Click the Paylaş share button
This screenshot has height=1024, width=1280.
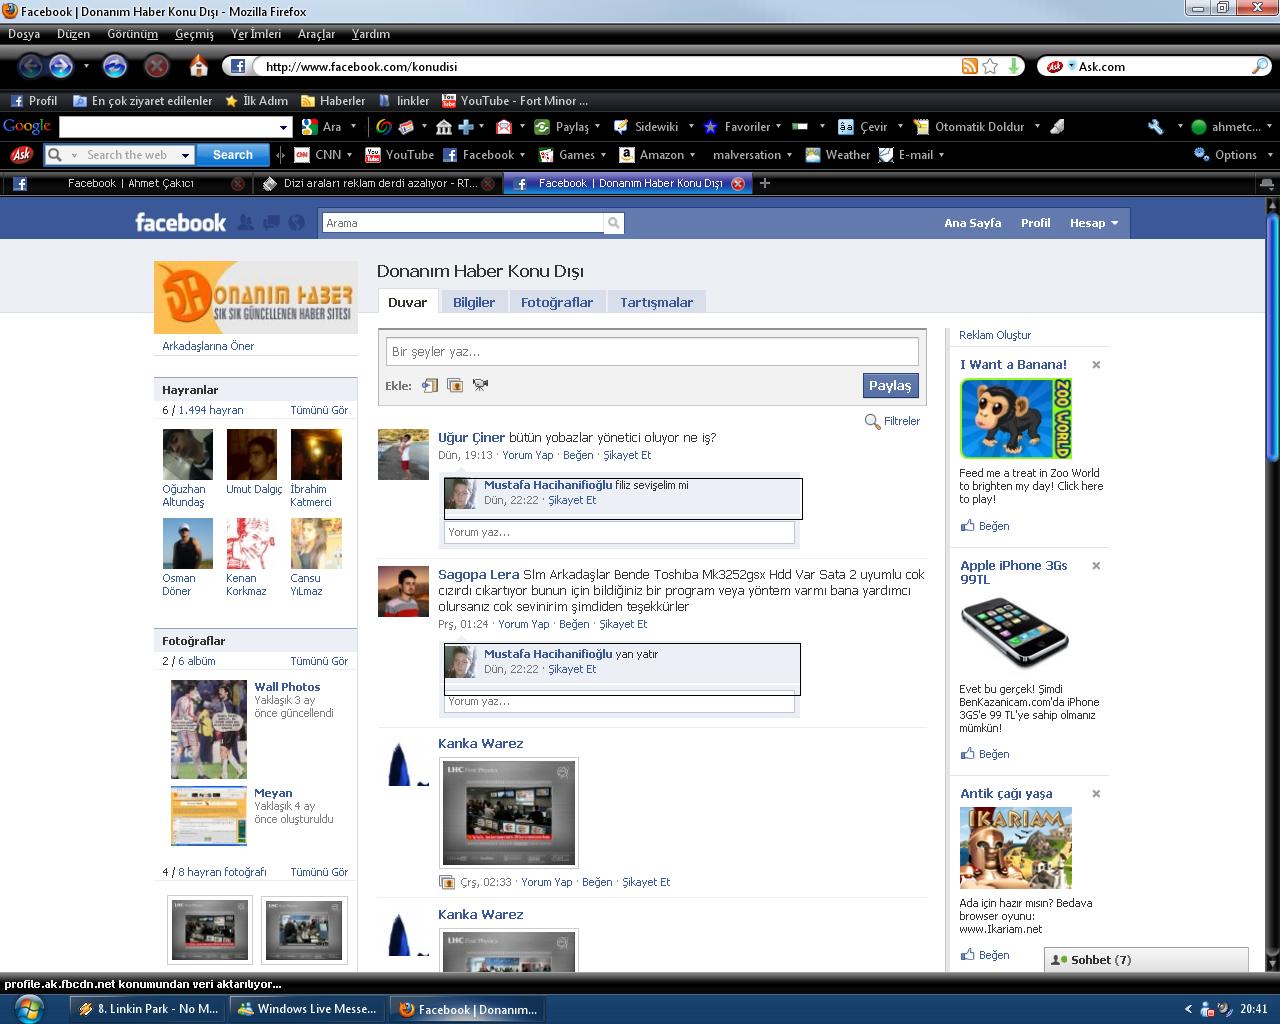point(890,385)
